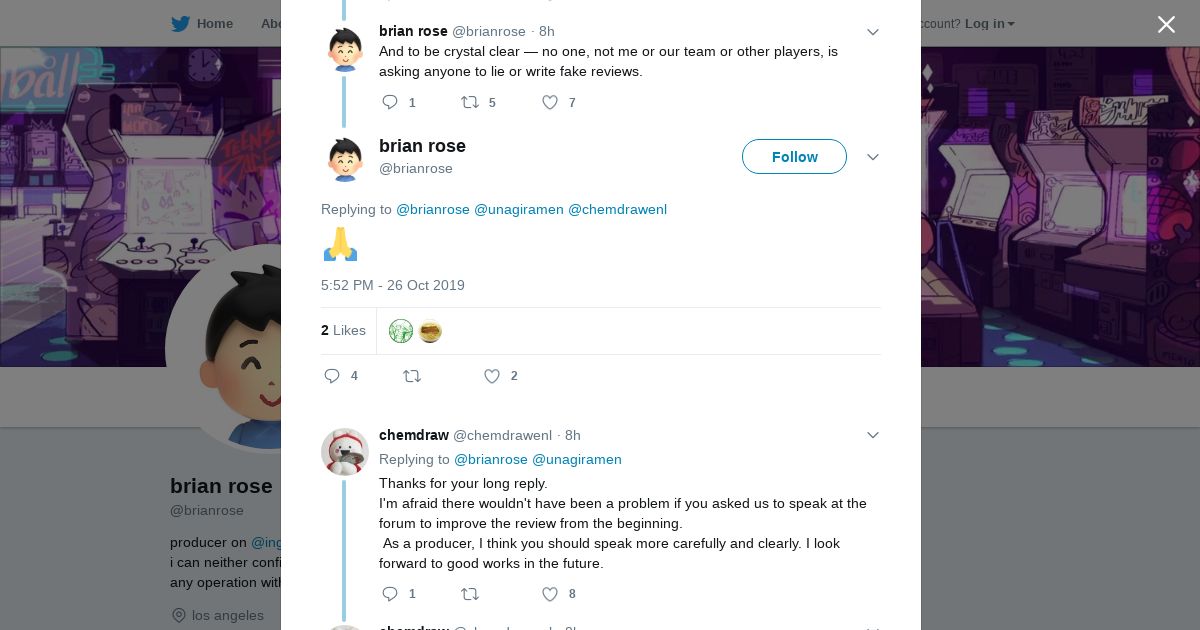Open the Log in dropdown
Screen dimensions: 1200x630
[989, 23]
